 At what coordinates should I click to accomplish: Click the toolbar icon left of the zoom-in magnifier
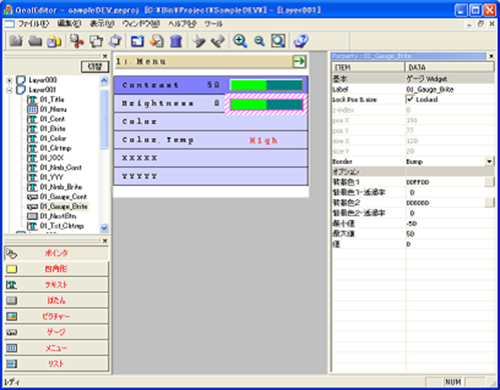(x=218, y=41)
